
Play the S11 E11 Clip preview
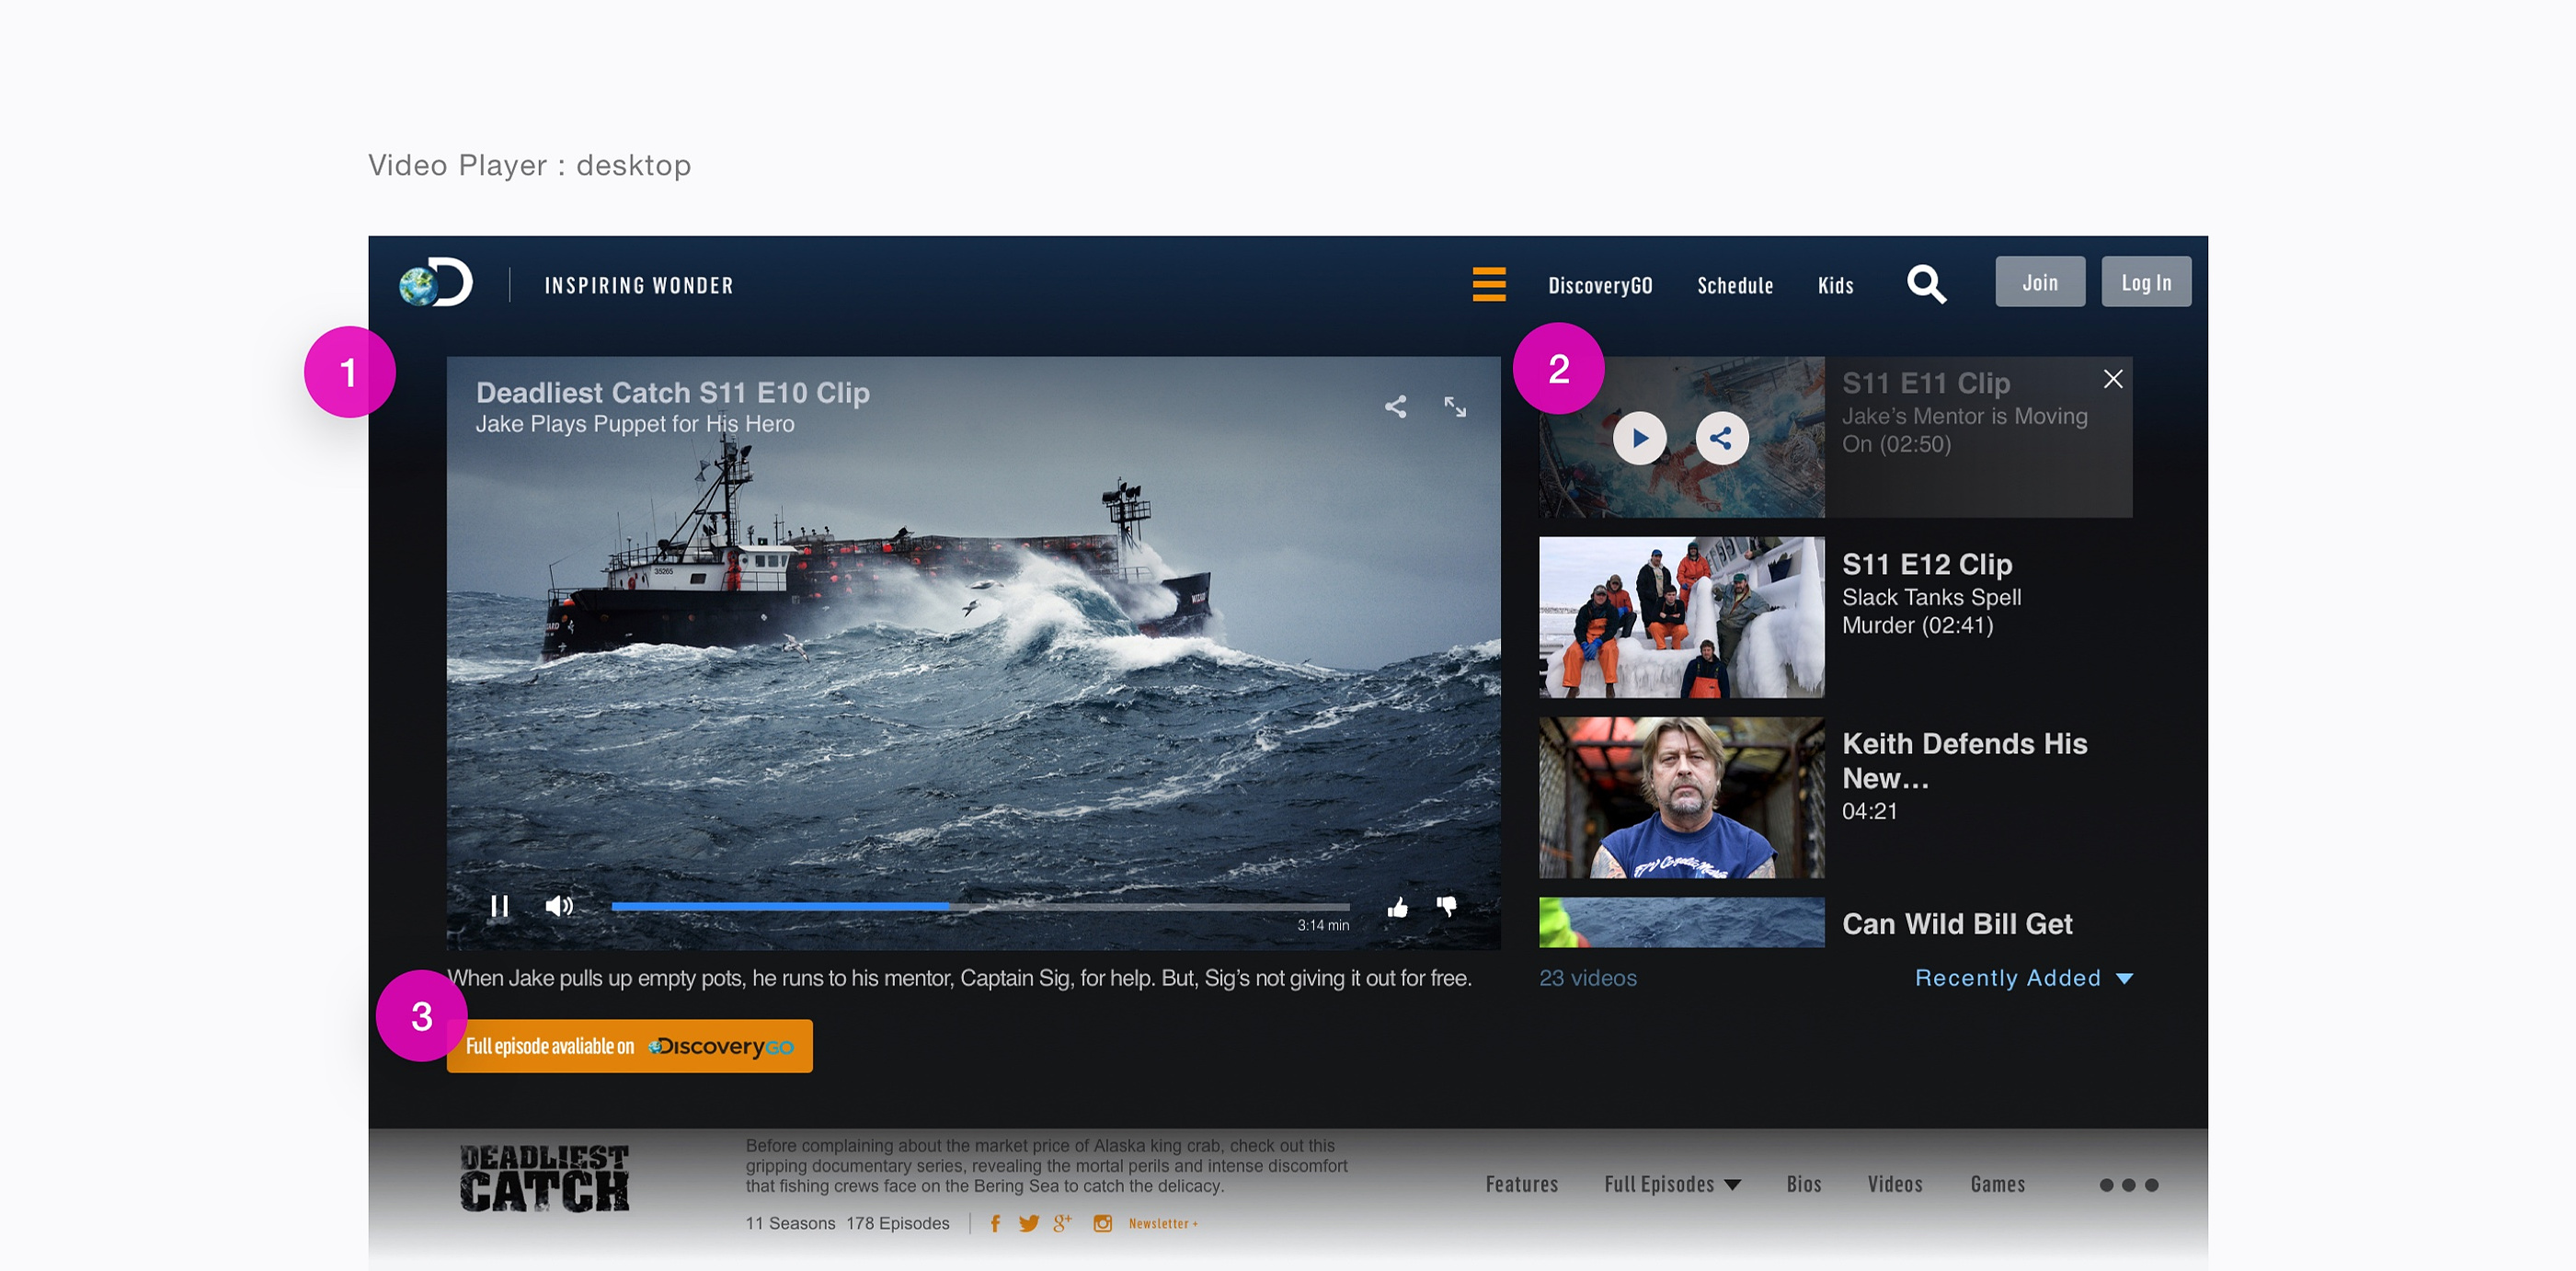[1640, 438]
